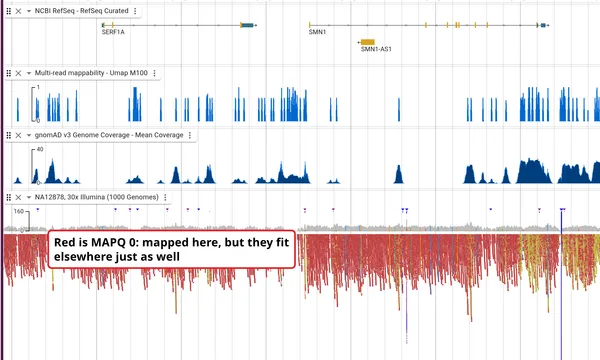Close the NA12878 30x Illumina track
This screenshot has height=360, width=600.
[18, 197]
